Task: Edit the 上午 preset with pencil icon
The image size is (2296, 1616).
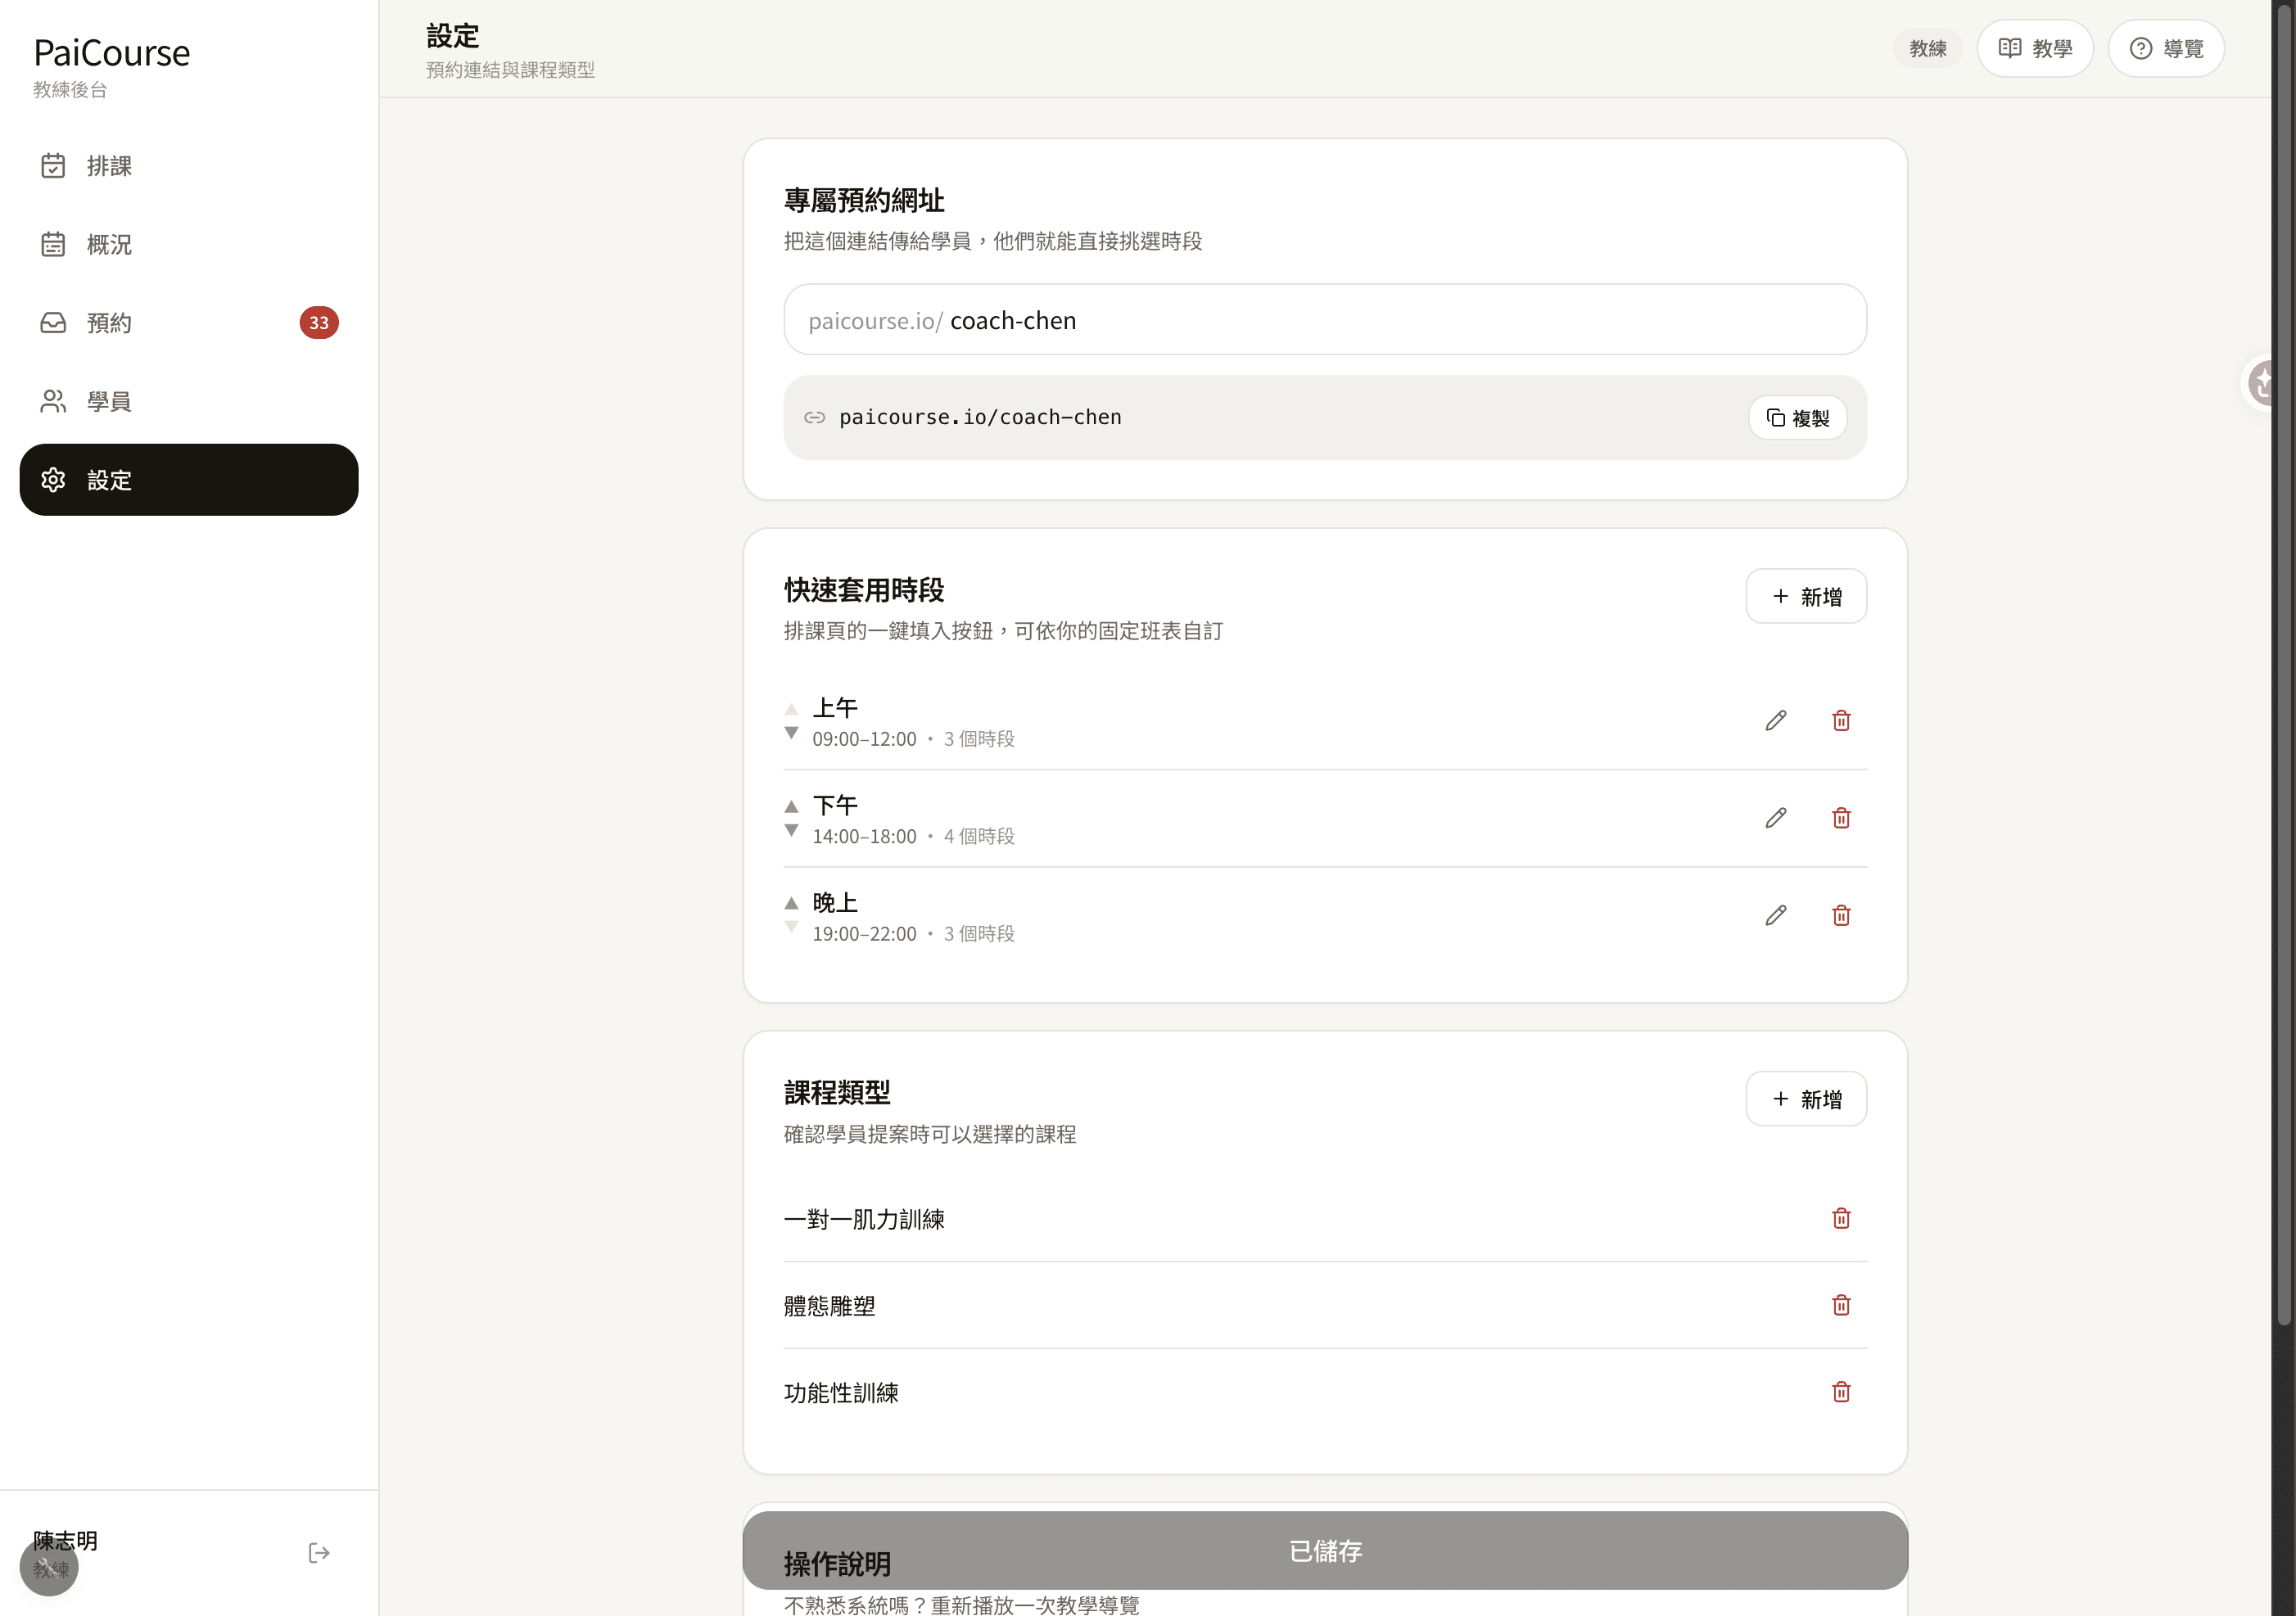Action: coord(1776,721)
